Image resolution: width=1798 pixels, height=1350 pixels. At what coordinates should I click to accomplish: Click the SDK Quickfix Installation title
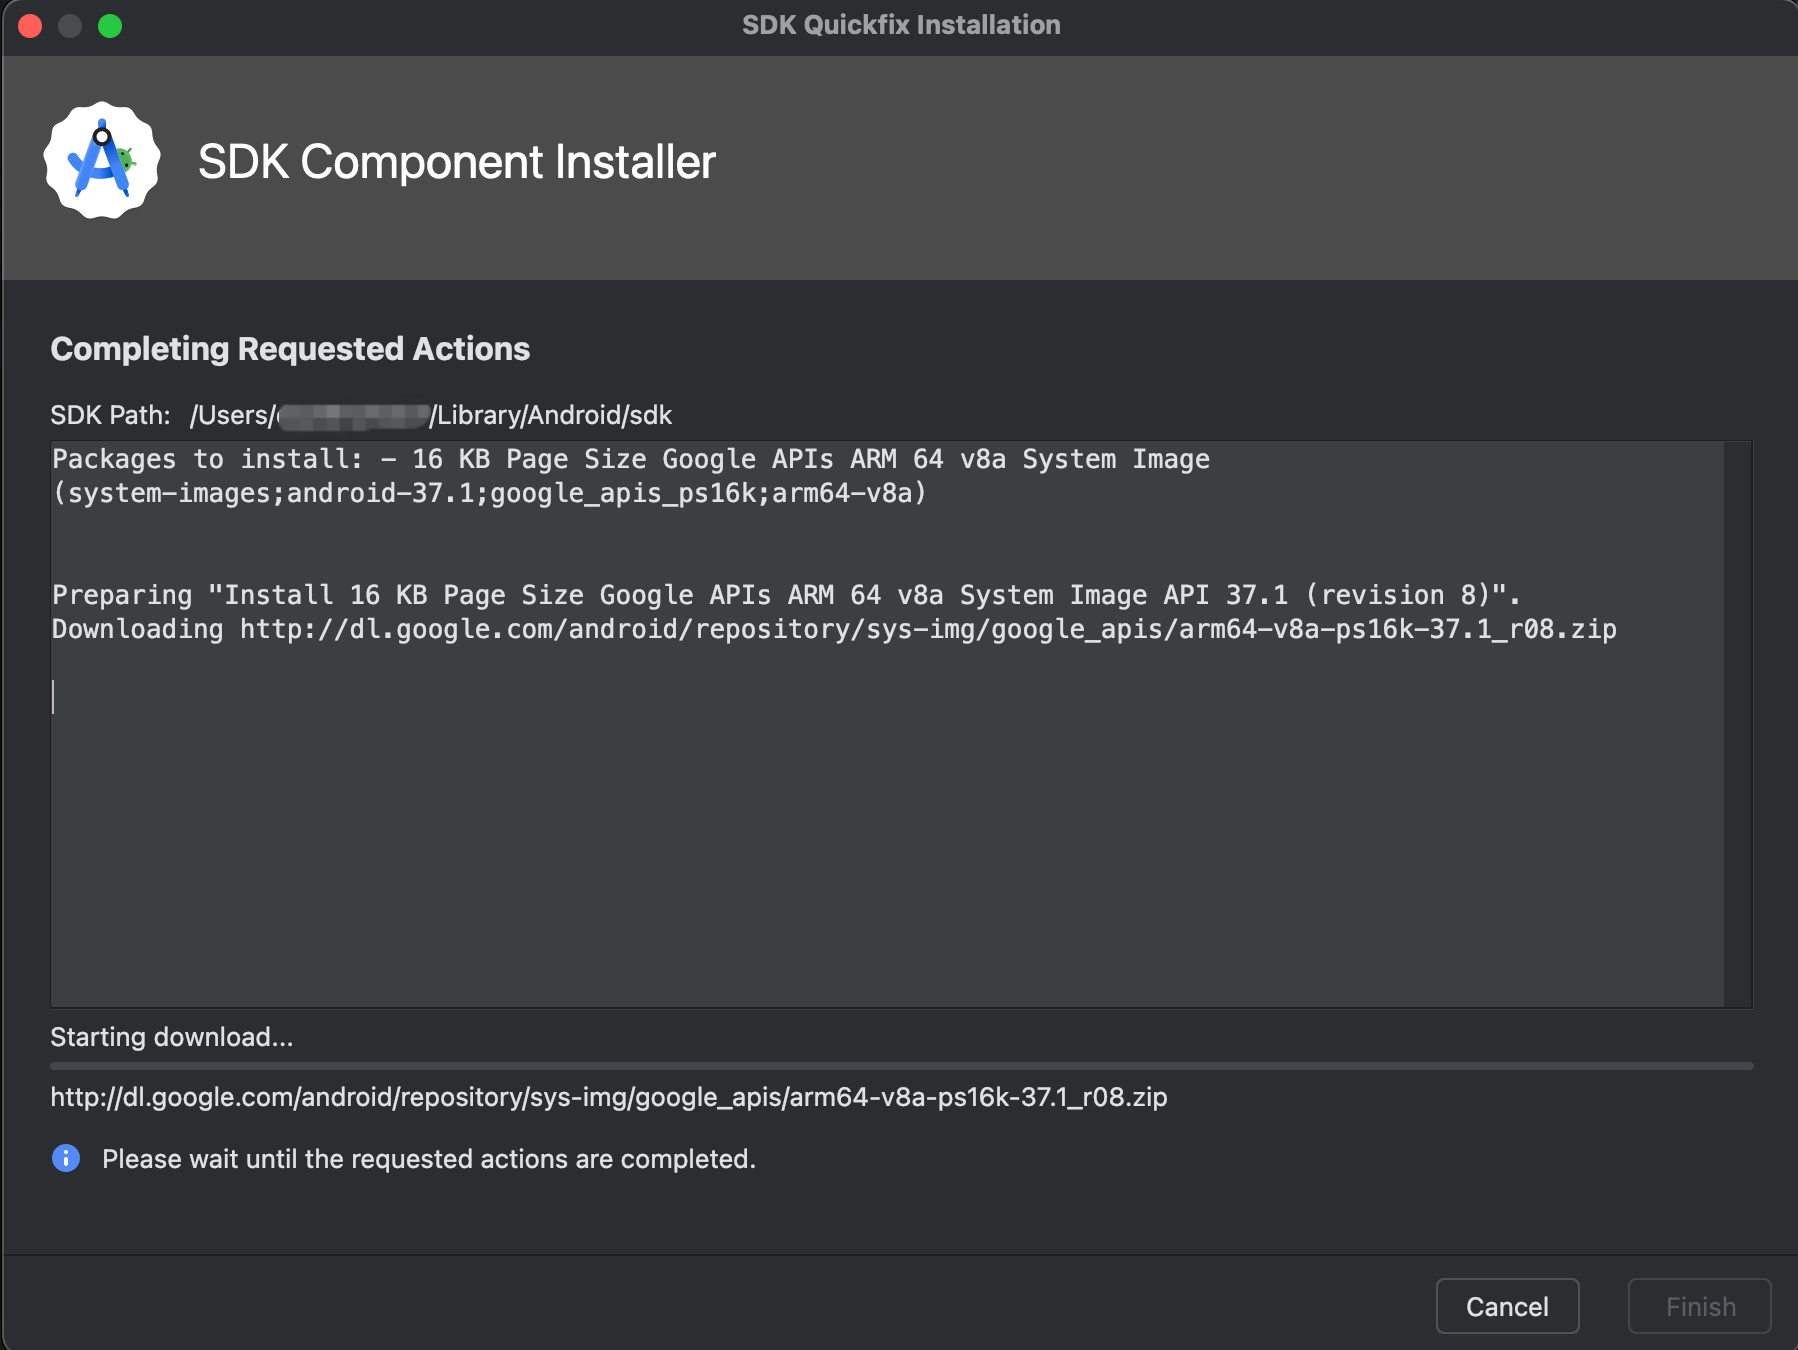click(901, 25)
